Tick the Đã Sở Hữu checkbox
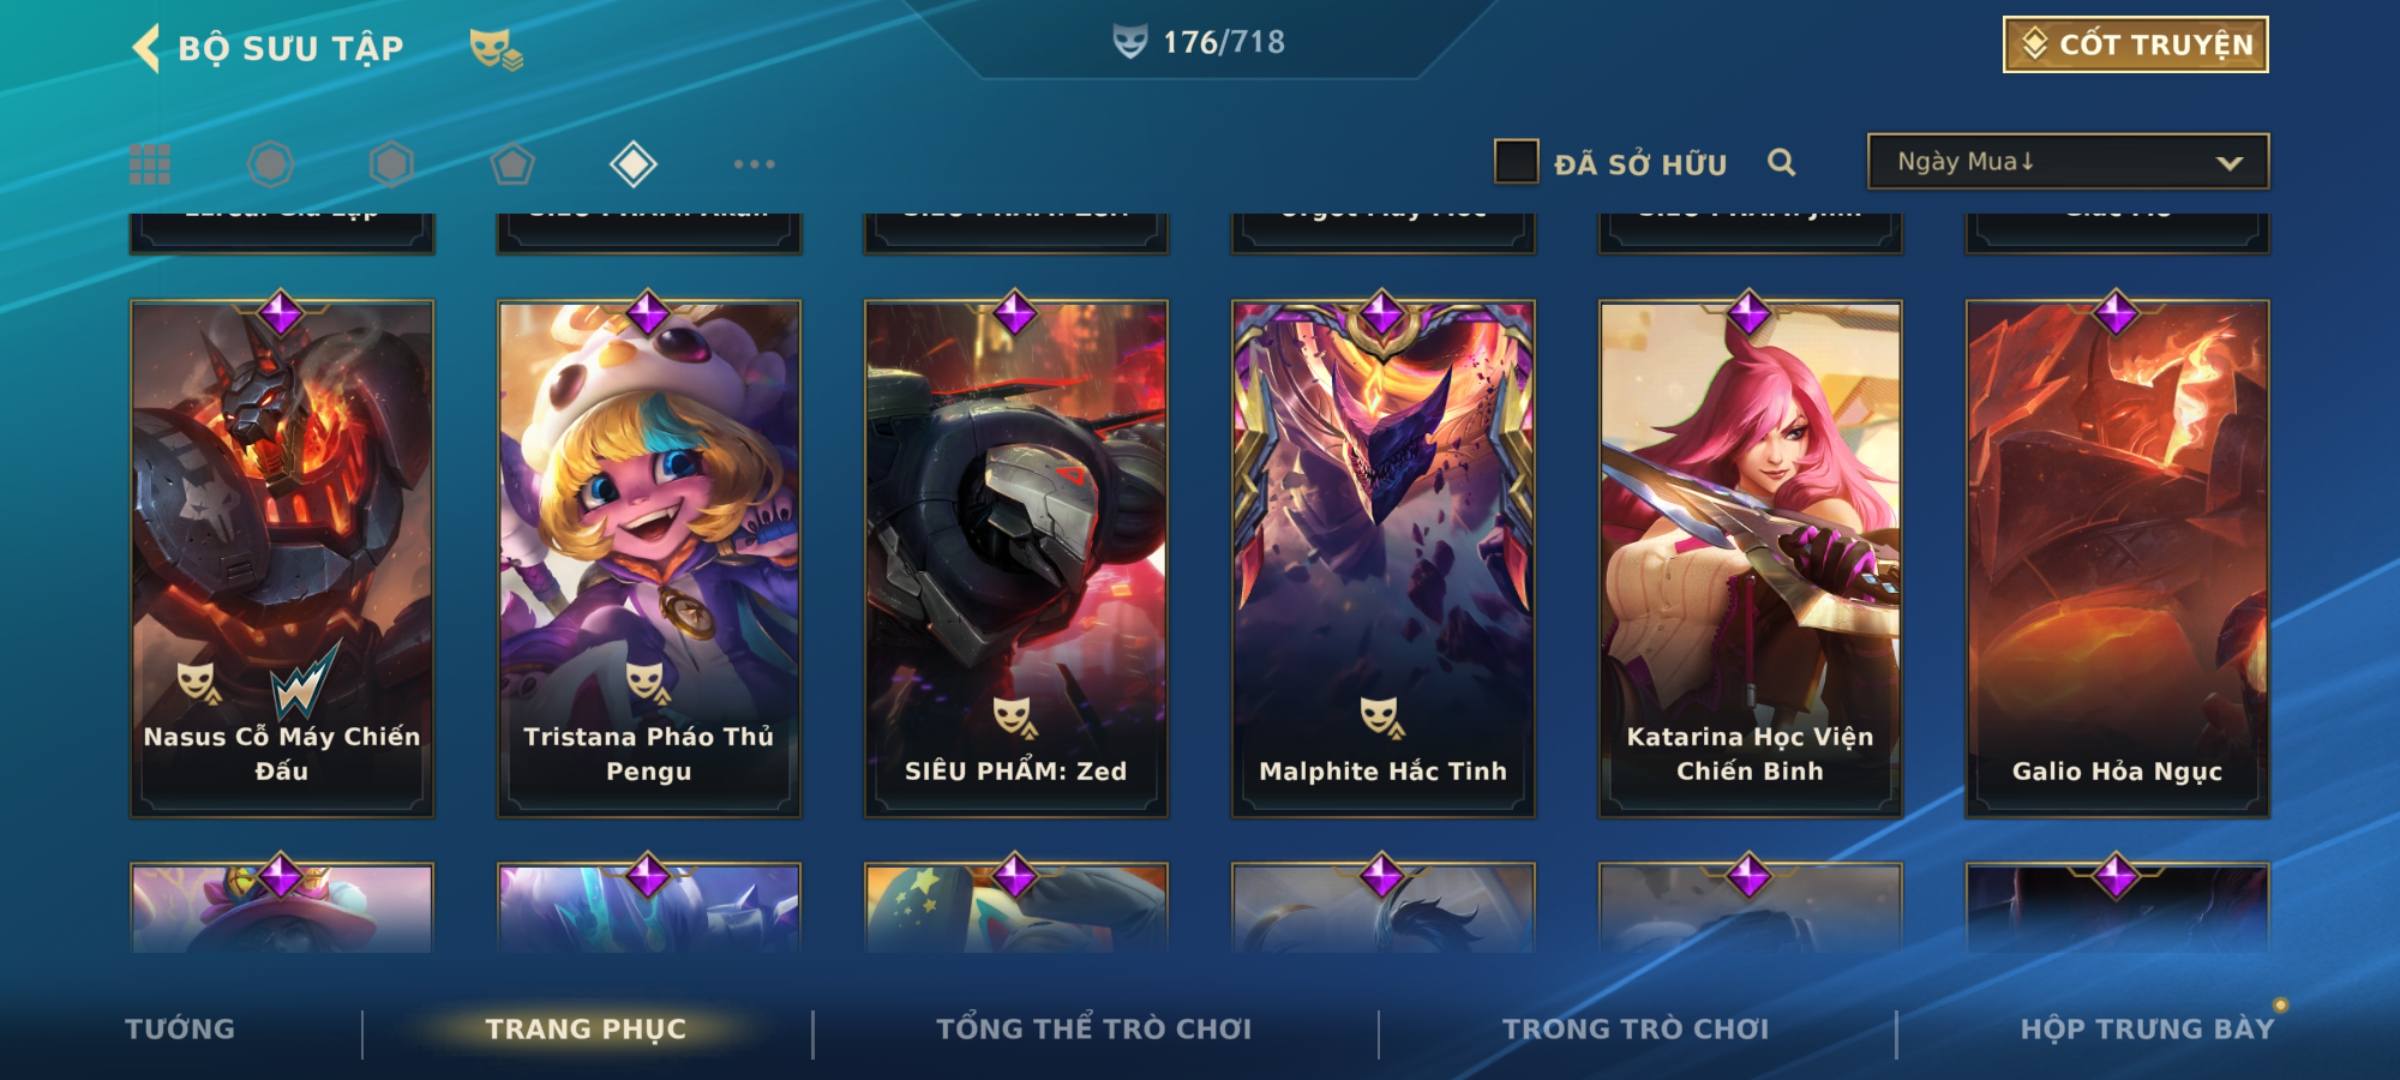Viewport: 2400px width, 1080px height. click(x=1516, y=162)
